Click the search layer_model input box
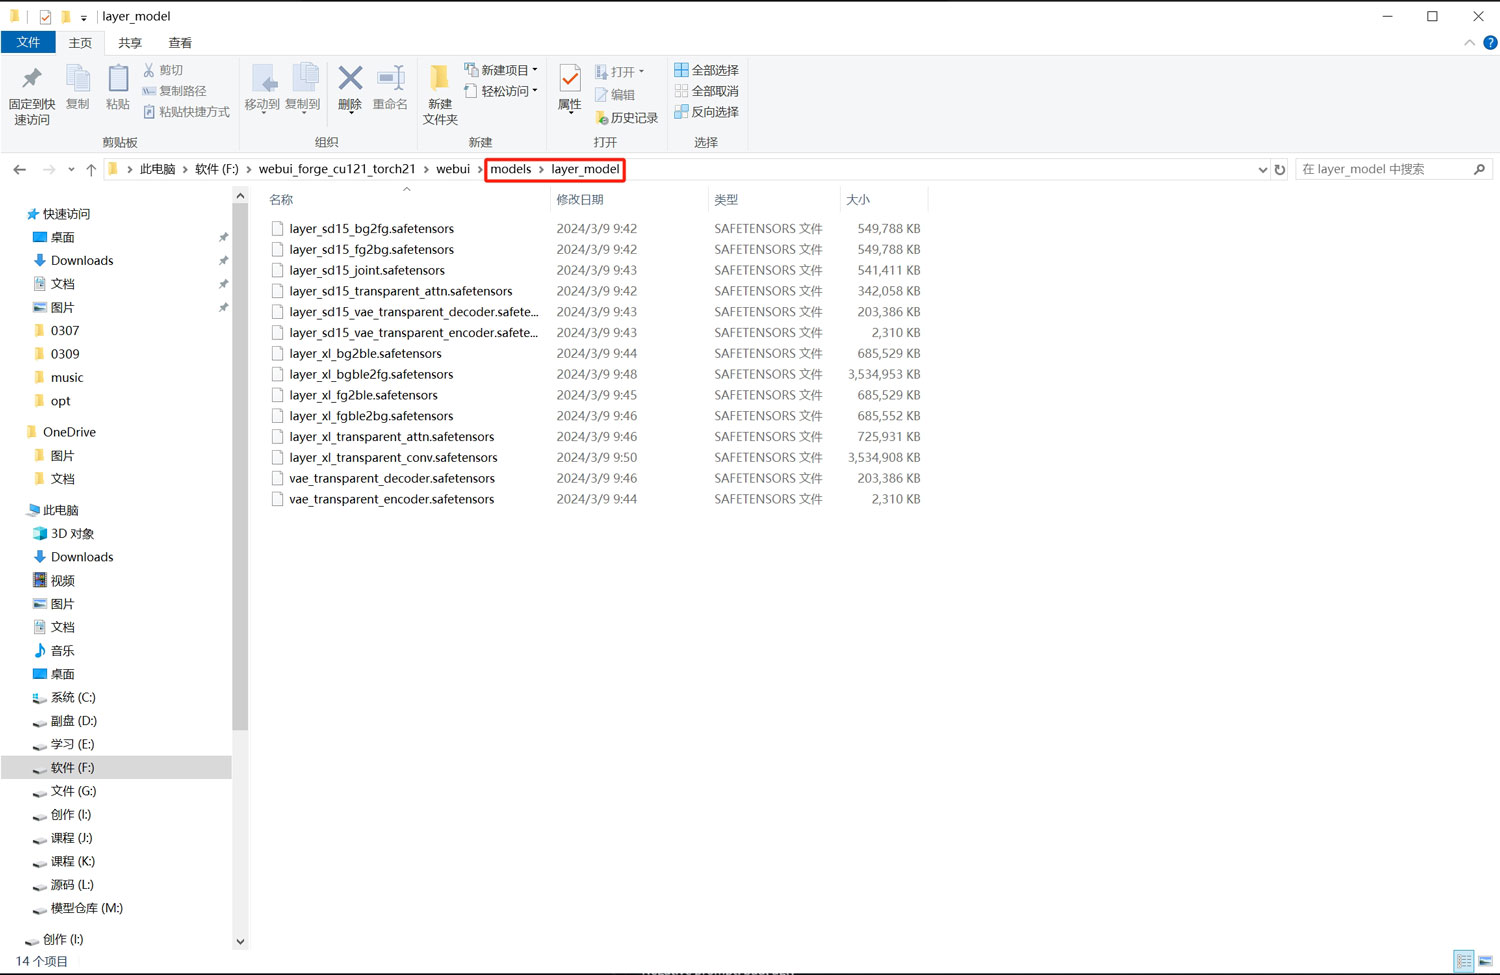Image resolution: width=1500 pixels, height=975 pixels. pyautogui.click(x=1385, y=169)
